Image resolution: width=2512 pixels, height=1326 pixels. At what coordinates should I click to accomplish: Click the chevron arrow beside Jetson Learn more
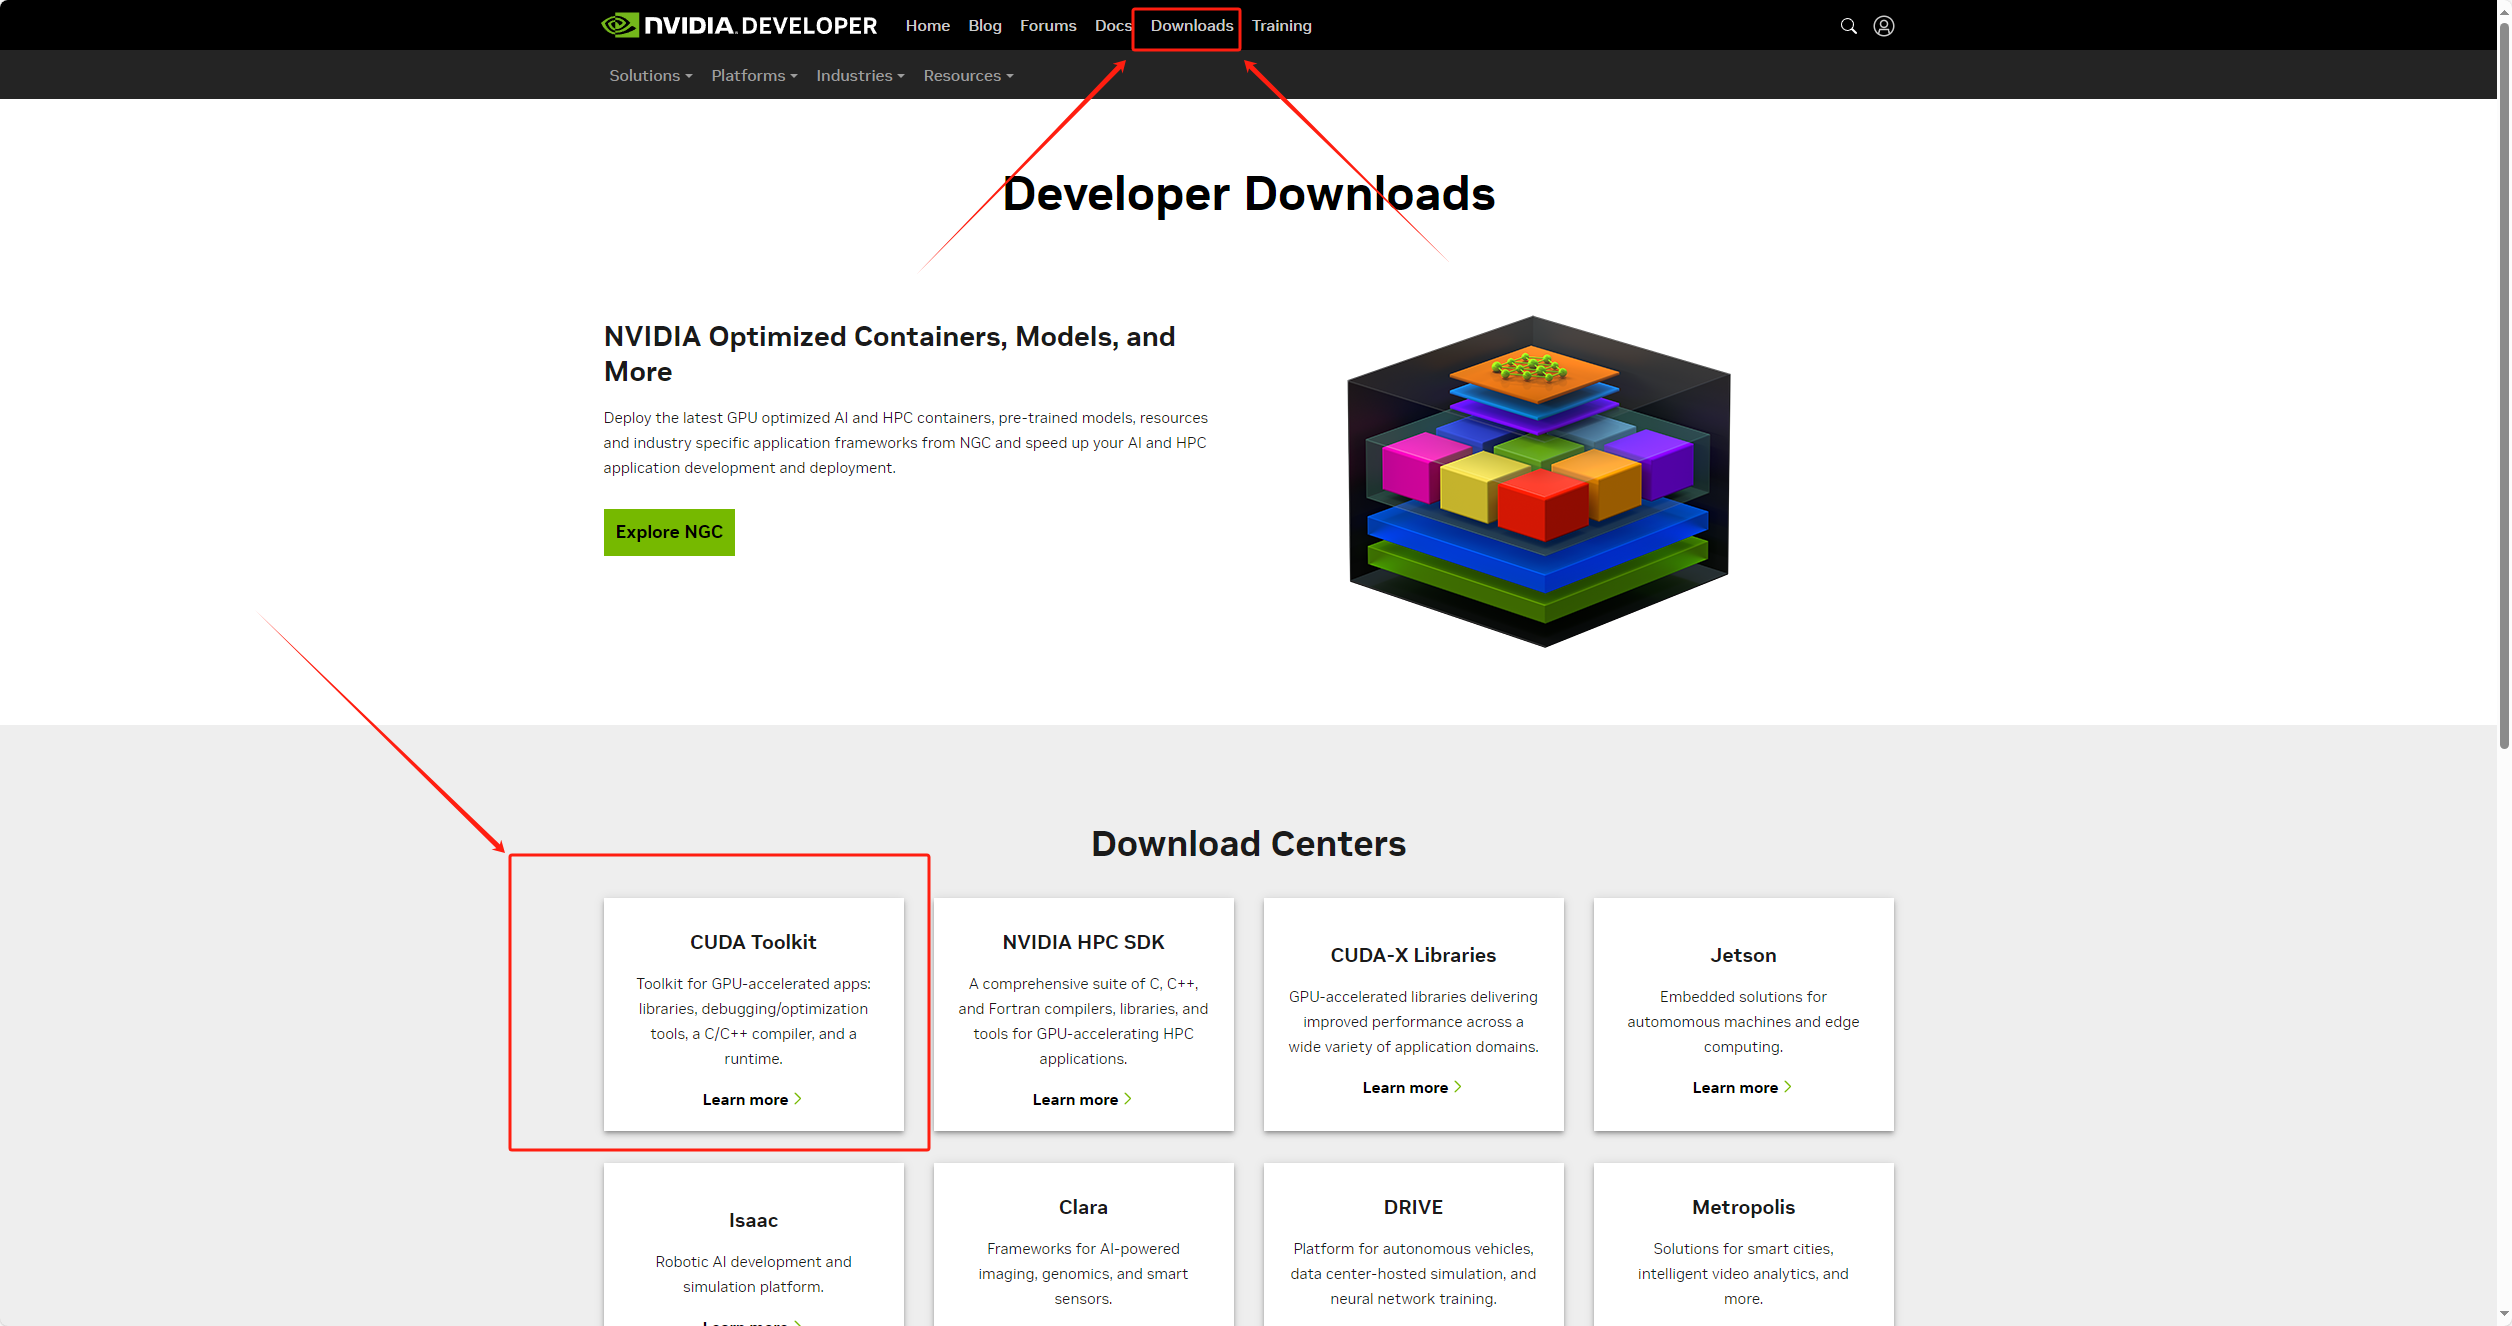coord(1787,1087)
